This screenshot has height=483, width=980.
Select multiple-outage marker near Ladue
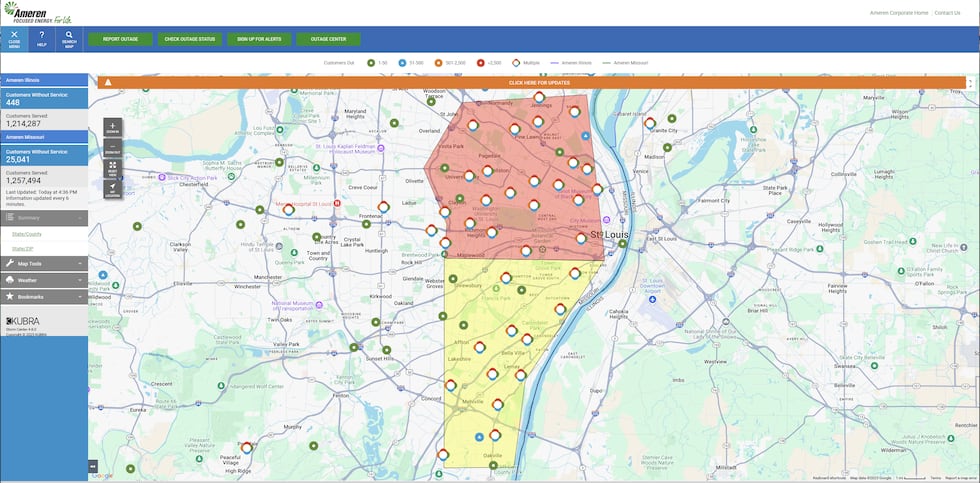[x=384, y=207]
